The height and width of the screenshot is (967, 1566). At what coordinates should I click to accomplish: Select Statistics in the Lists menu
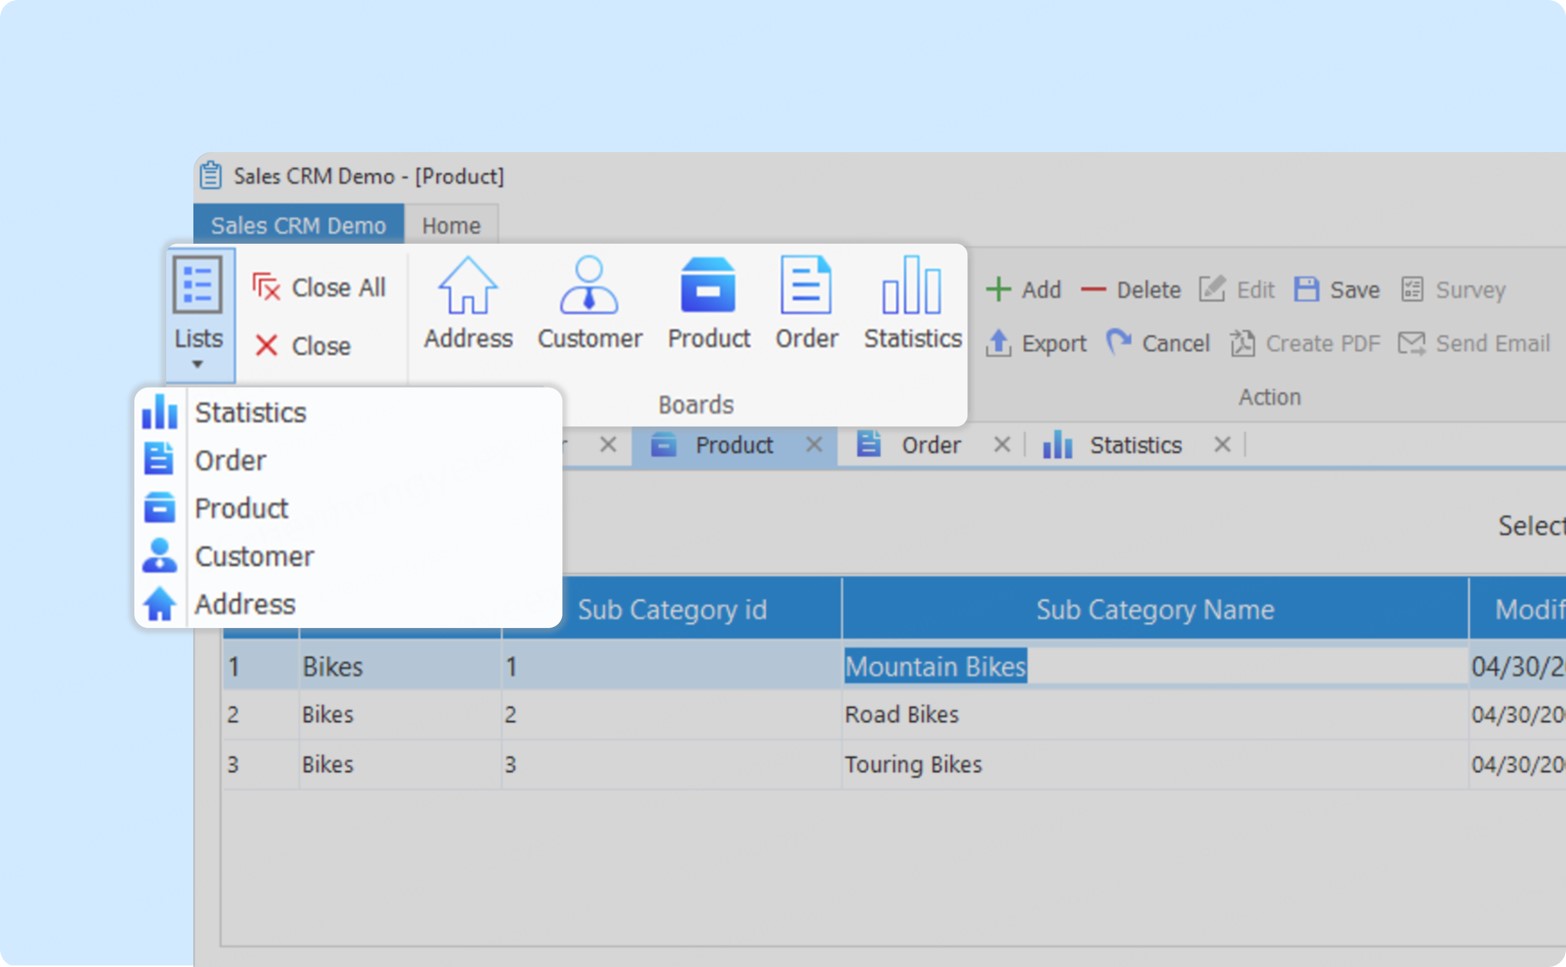[x=348, y=412]
